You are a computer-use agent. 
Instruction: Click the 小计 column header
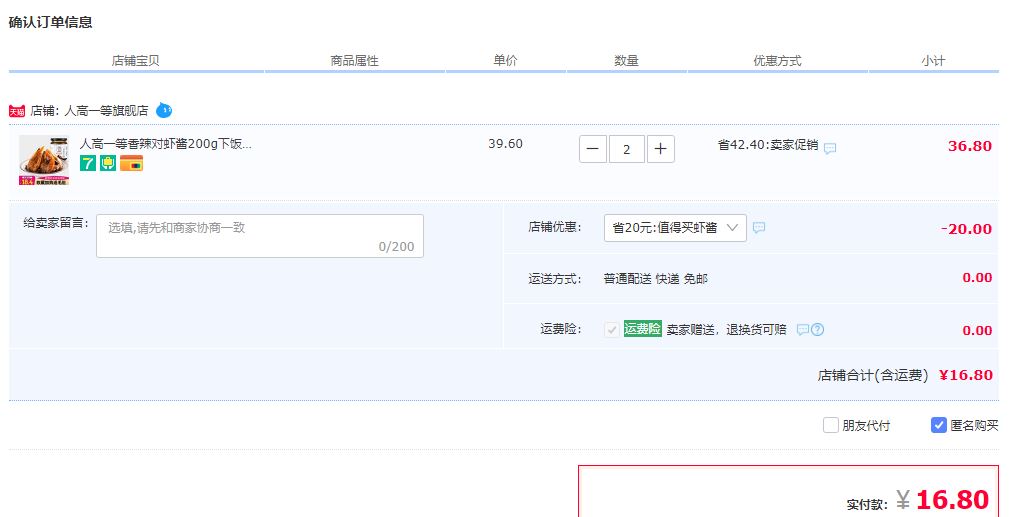(933, 61)
